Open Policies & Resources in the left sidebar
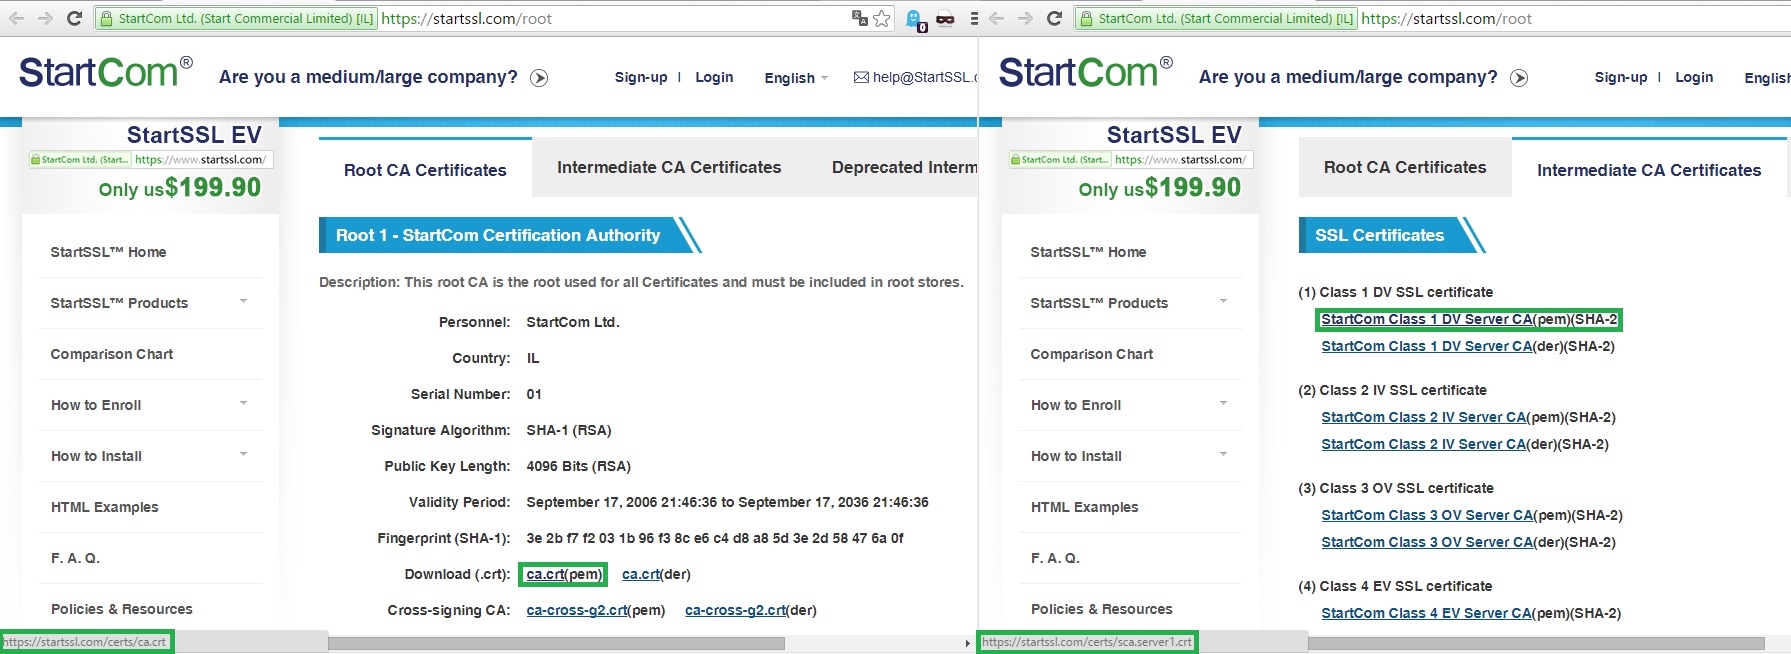The image size is (1791, 654). (121, 609)
